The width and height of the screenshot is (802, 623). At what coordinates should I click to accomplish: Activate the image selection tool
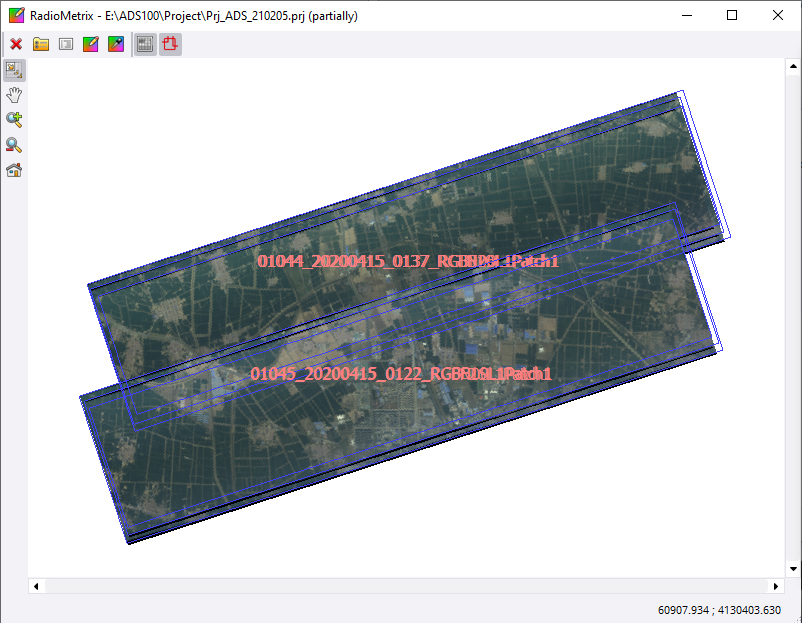(x=14, y=70)
